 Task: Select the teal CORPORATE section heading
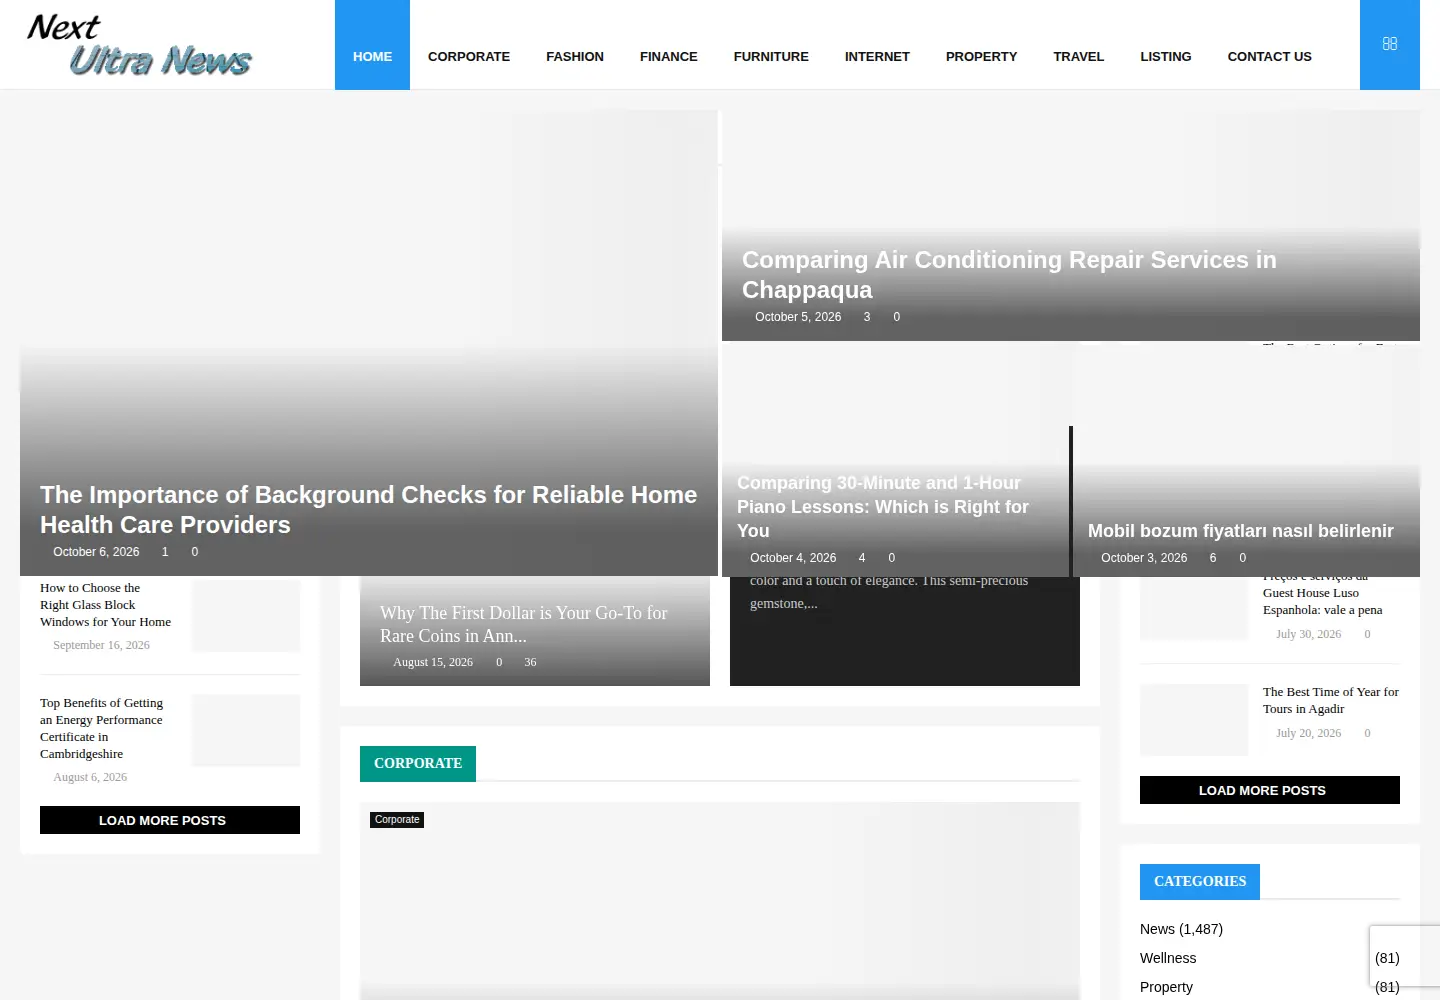point(418,763)
